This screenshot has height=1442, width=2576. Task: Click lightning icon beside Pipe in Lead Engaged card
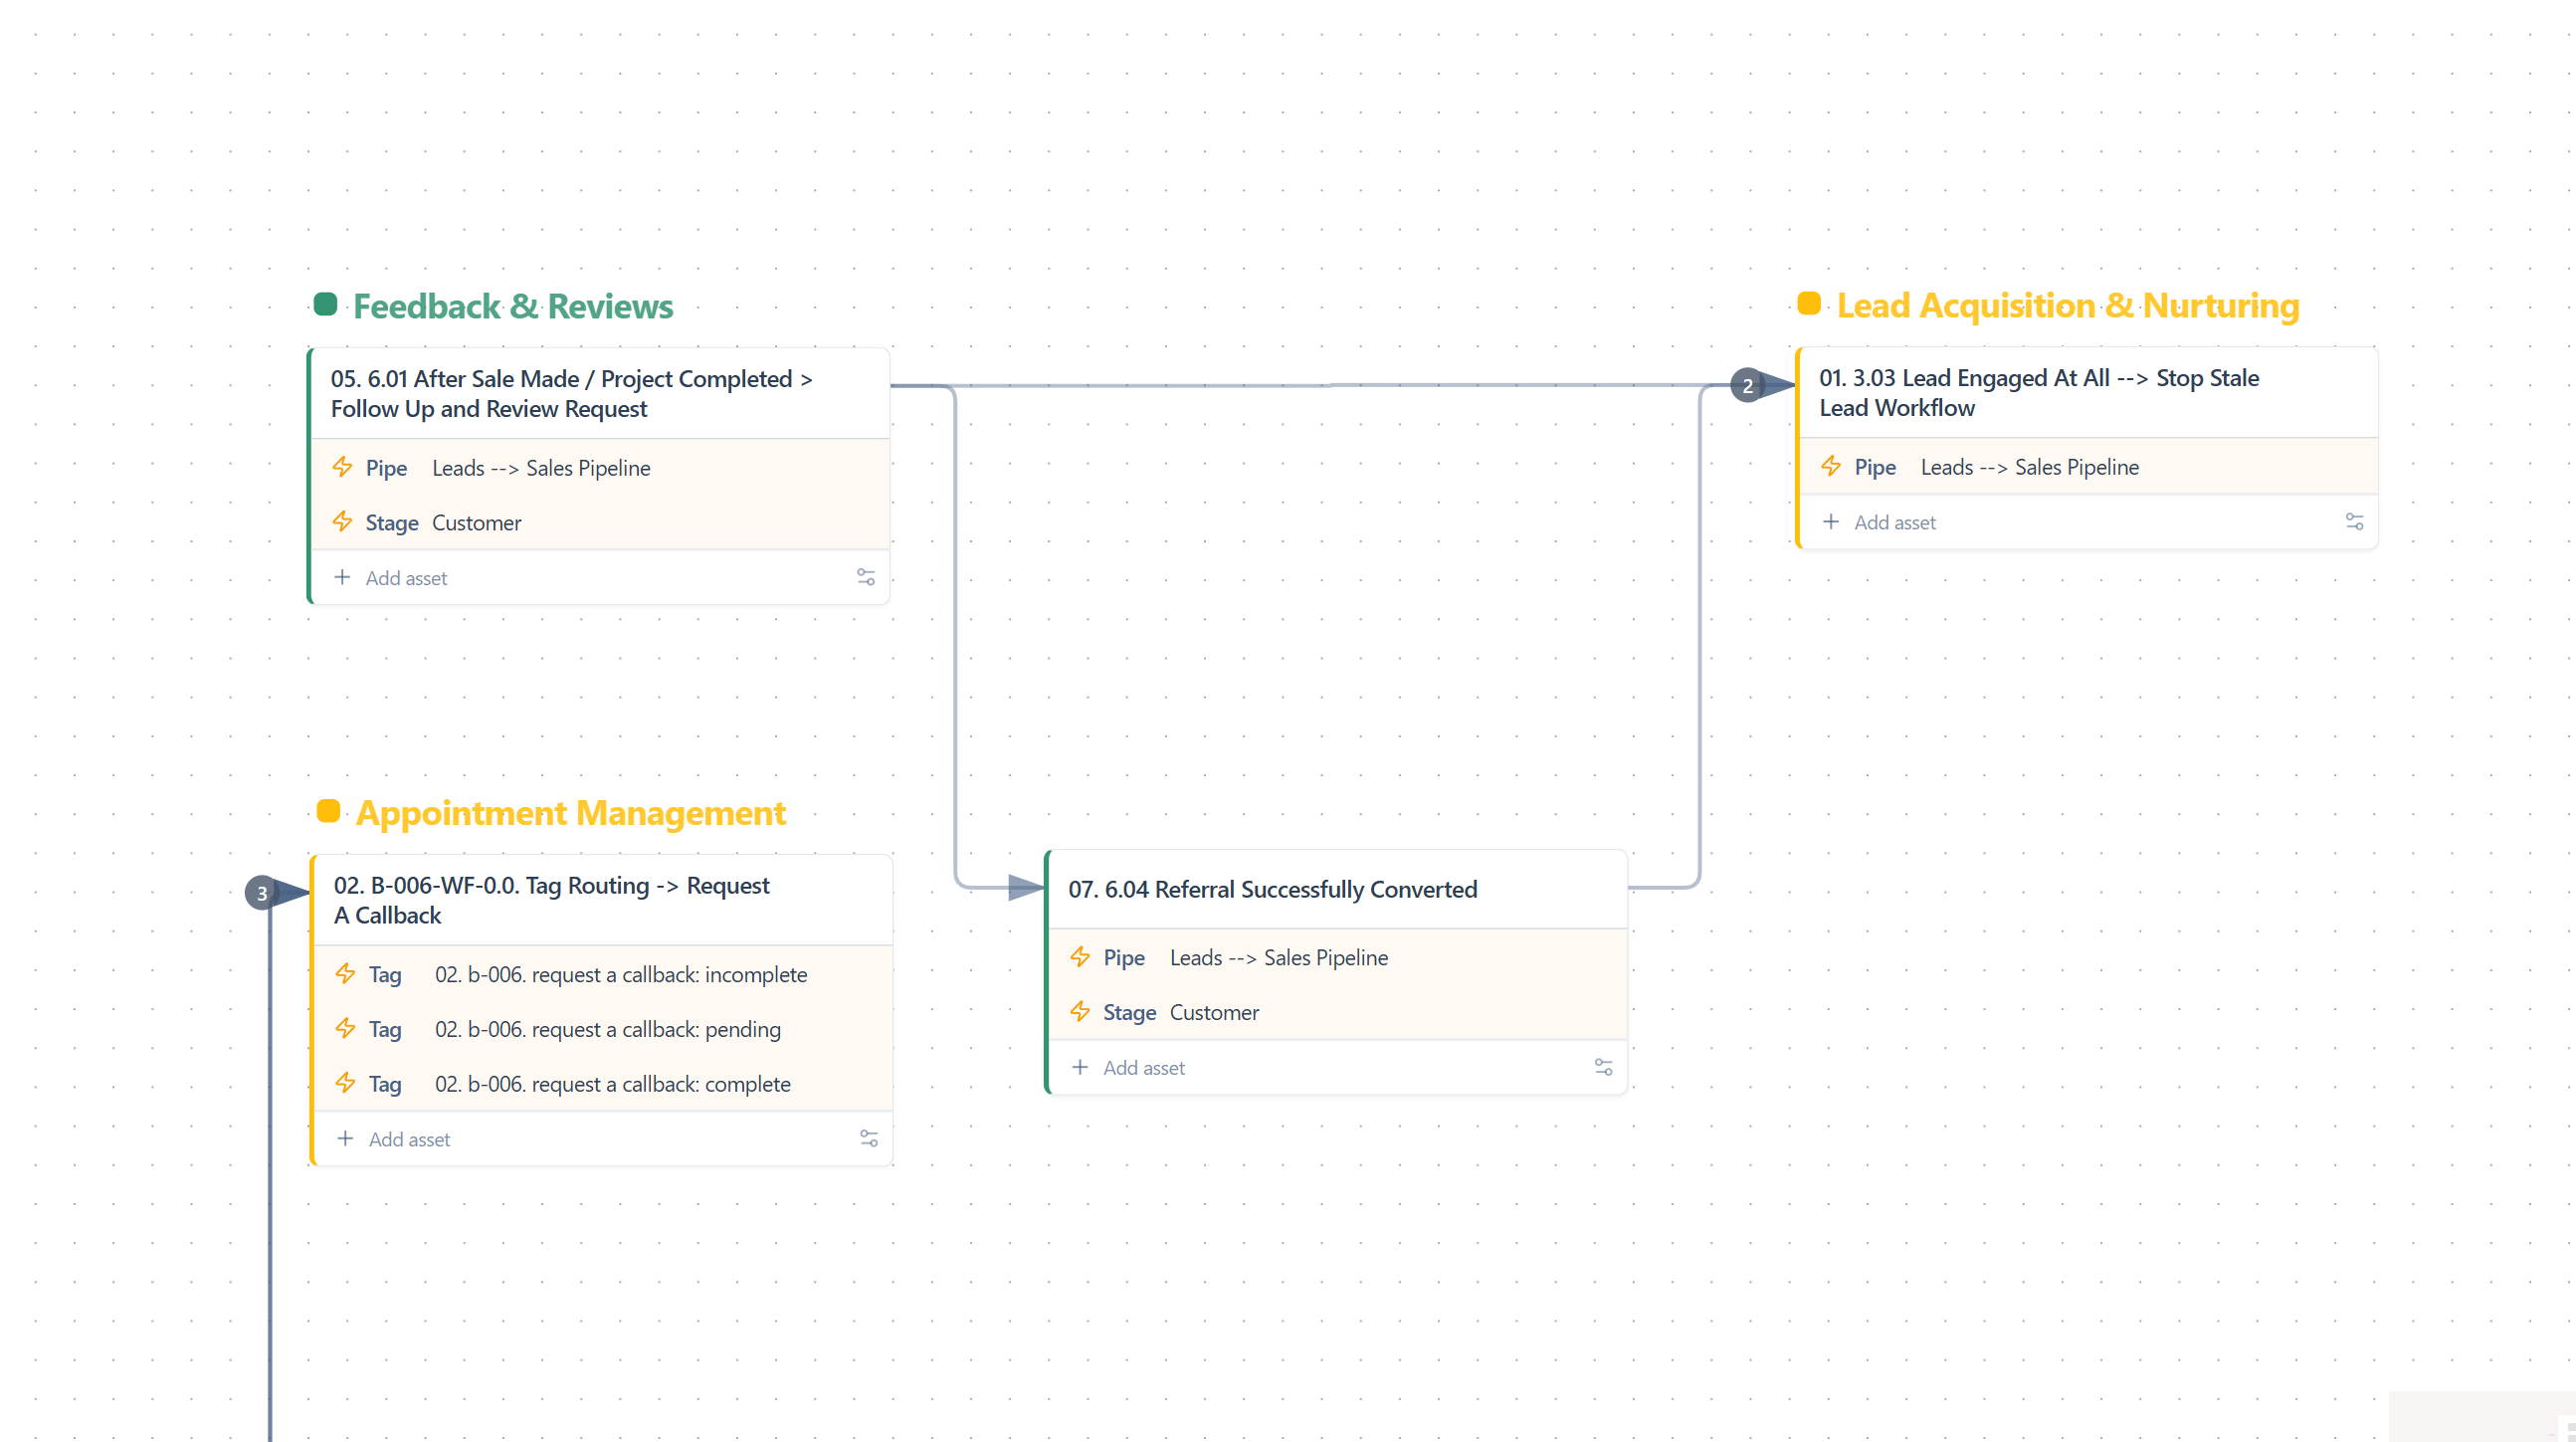click(1831, 466)
